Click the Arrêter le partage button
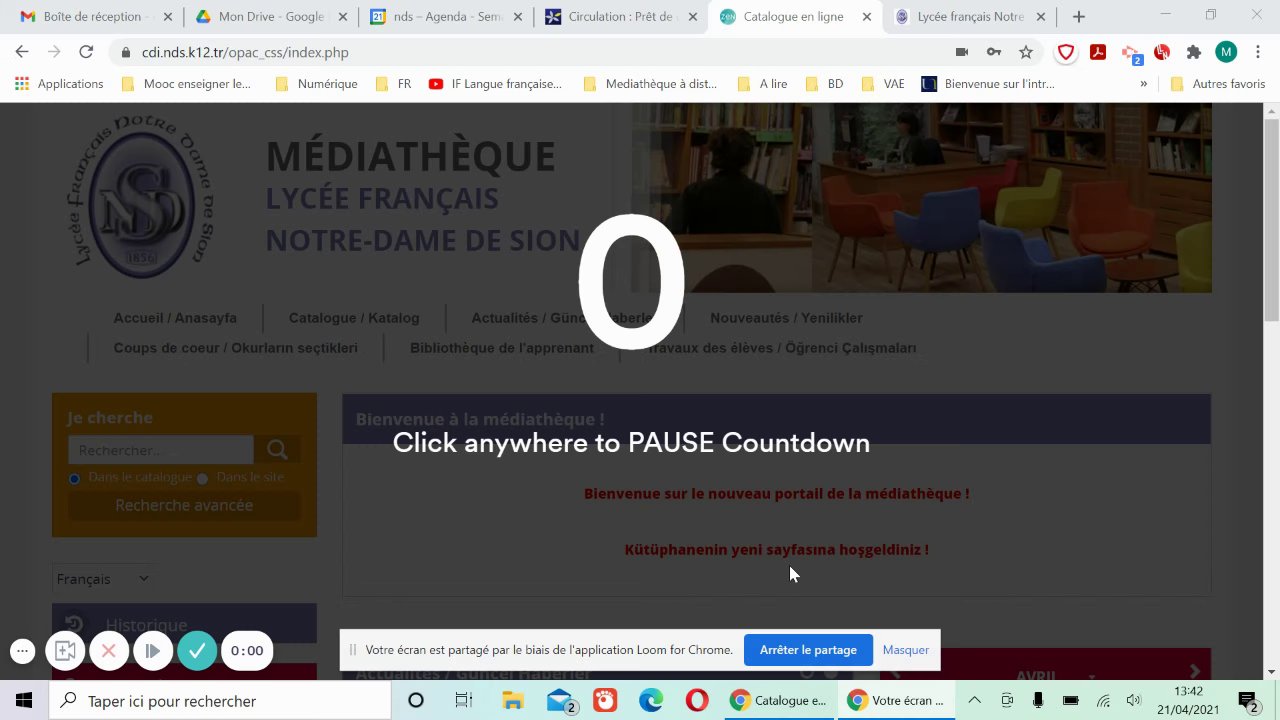Viewport: 1280px width, 720px height. coord(808,650)
